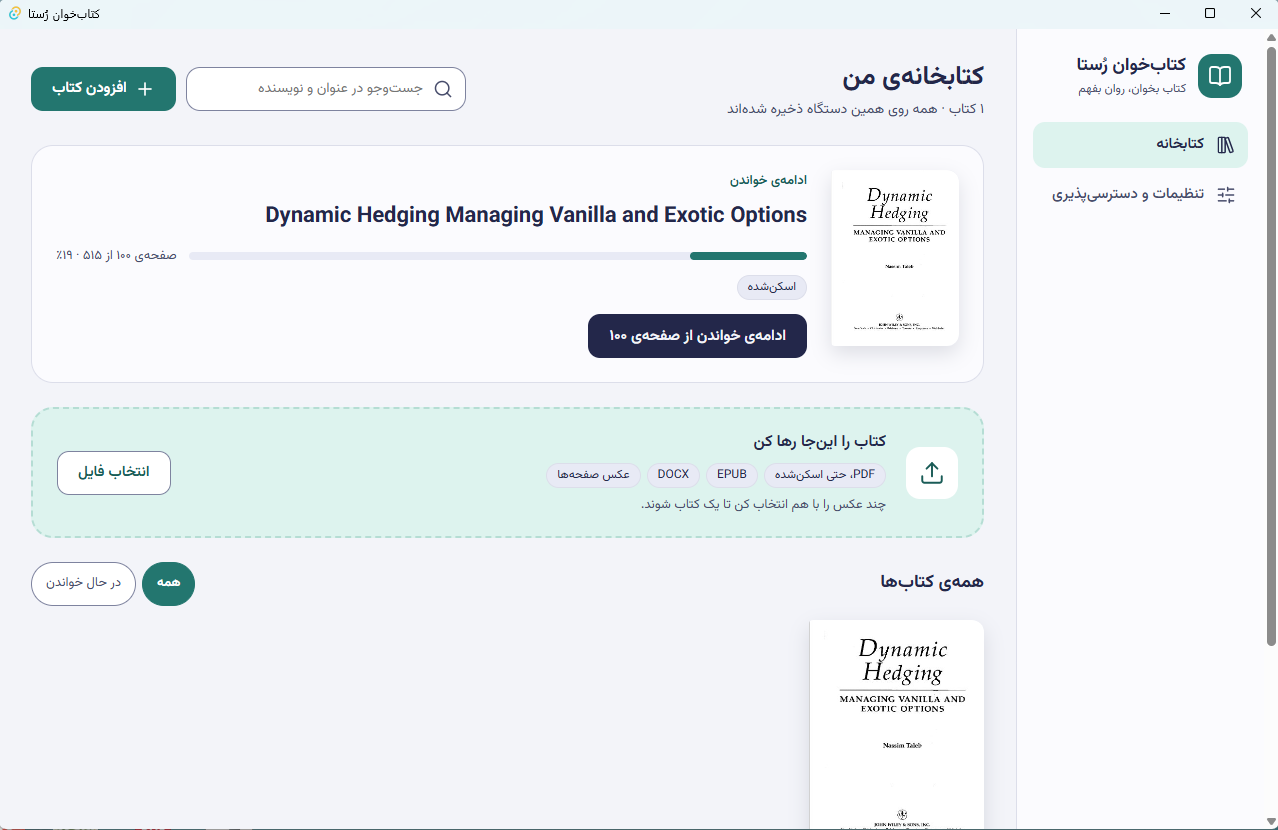
Task: Click the plus icon on افزودن کتاب
Action: coord(144,89)
